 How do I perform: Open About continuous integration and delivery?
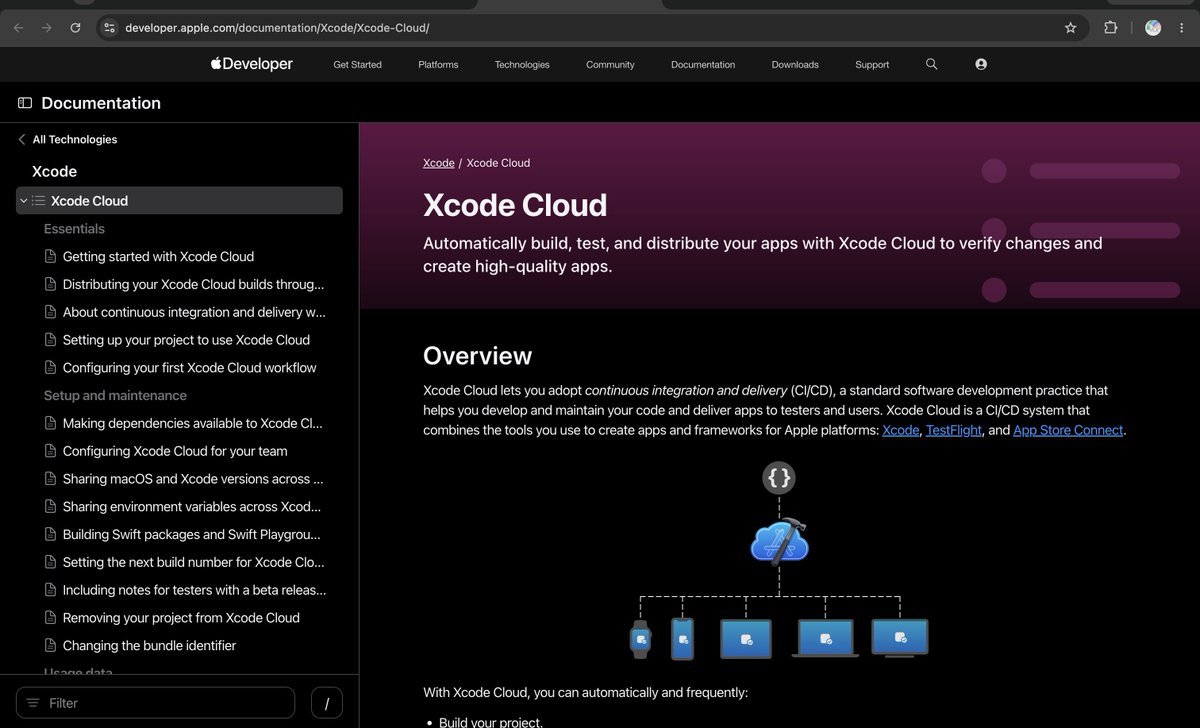point(194,313)
